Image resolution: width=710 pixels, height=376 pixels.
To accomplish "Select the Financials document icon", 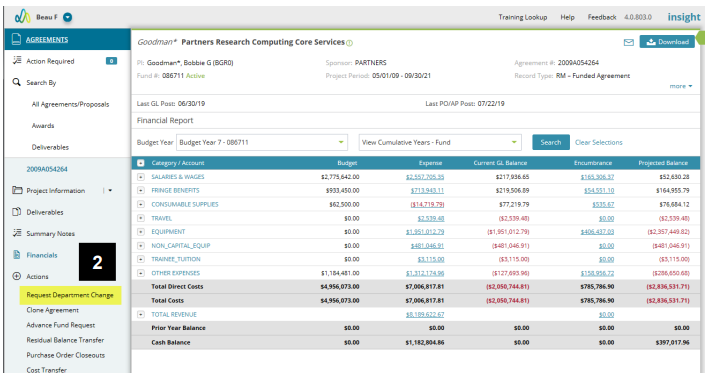I will 17,255.
